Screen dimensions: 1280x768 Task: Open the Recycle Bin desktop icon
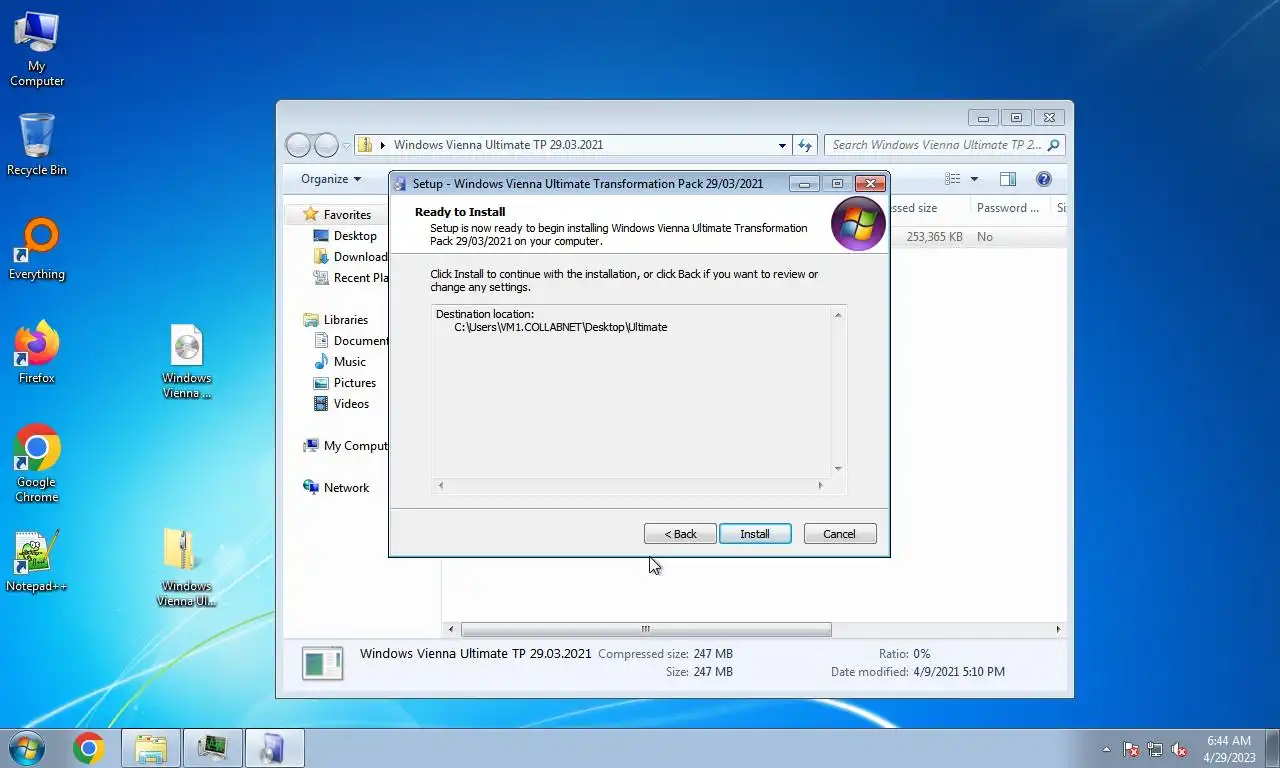pos(37,144)
